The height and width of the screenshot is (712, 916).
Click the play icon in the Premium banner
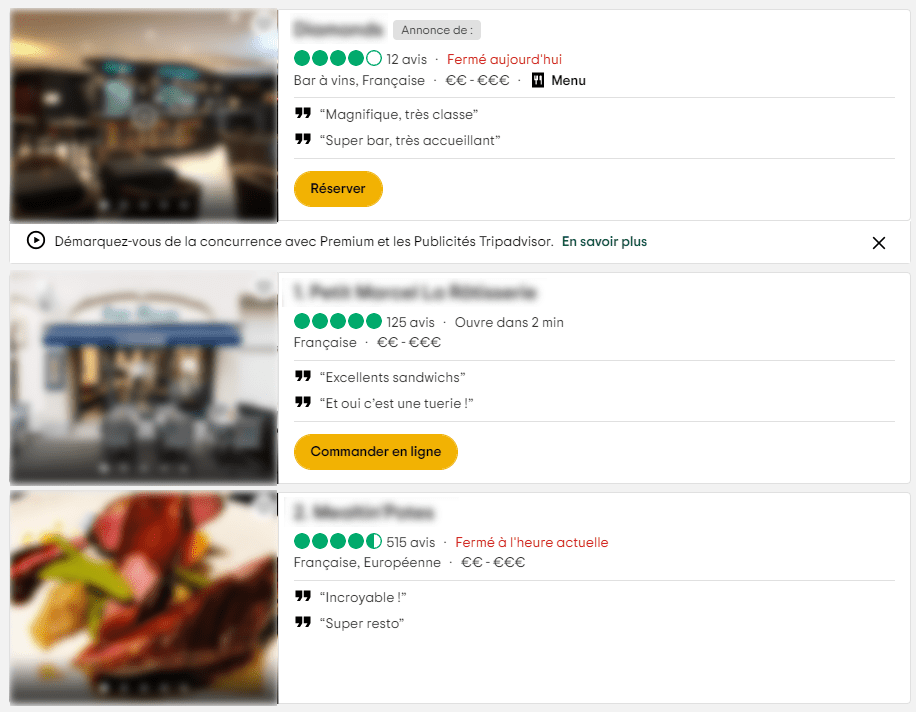click(x=36, y=241)
